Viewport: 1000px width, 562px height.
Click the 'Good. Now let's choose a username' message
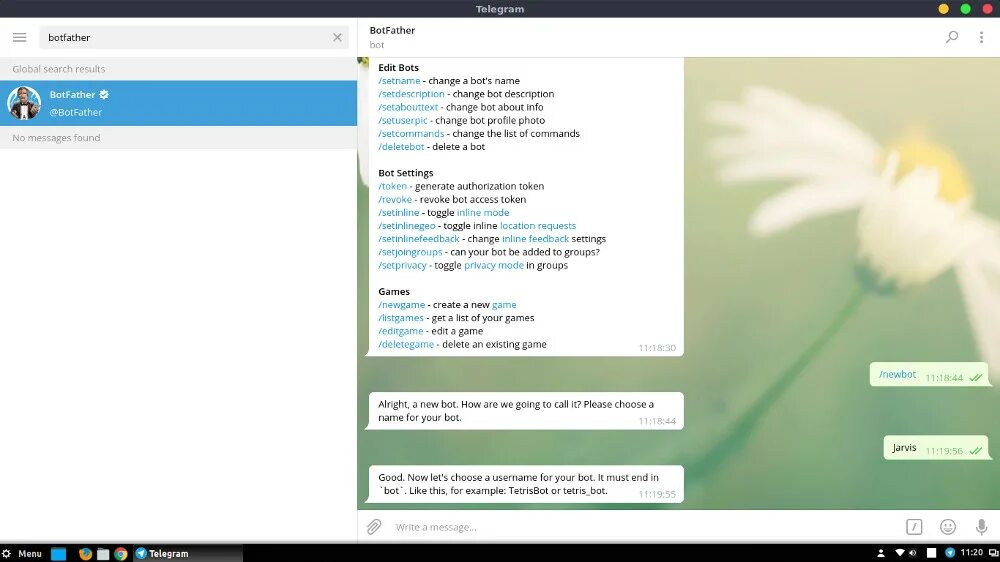[x=526, y=484]
